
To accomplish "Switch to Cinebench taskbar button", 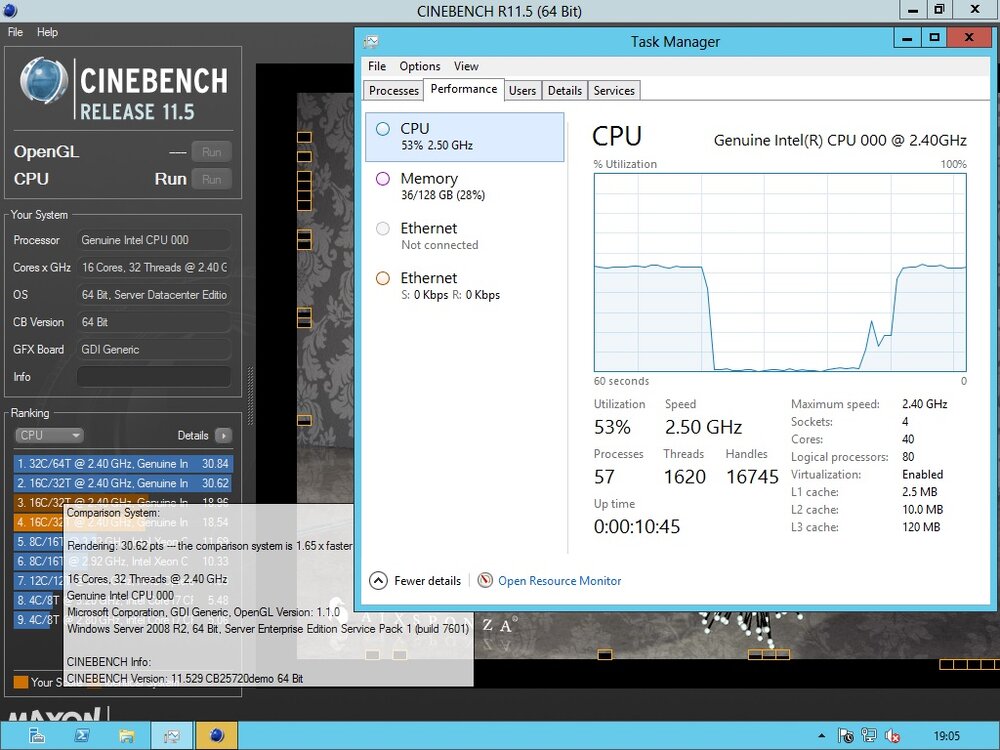I will tap(216, 736).
